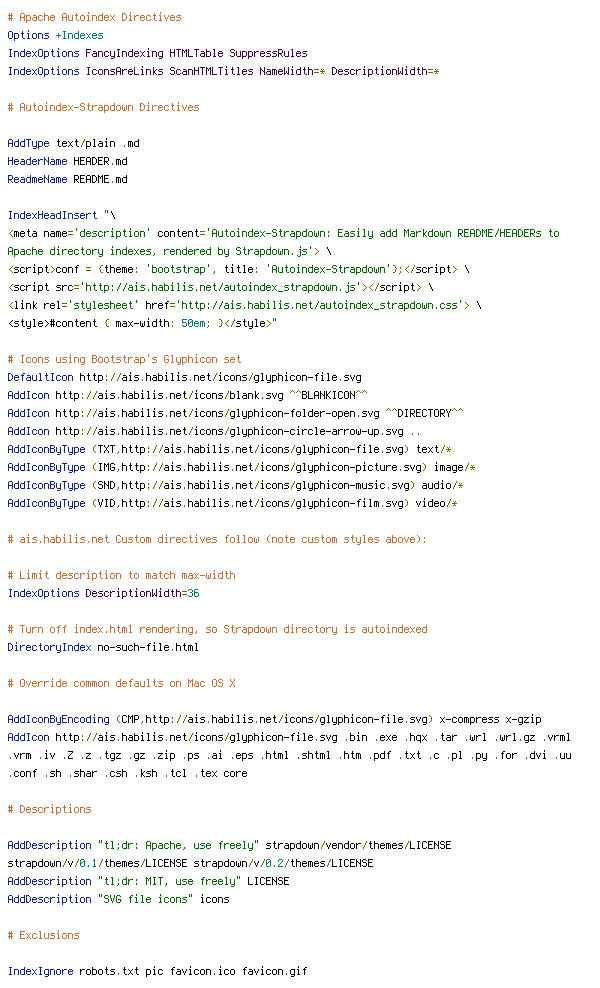
Task: Click the 'DefaultIcon' glyphicon-file.svg line
Action: click(x=185, y=377)
